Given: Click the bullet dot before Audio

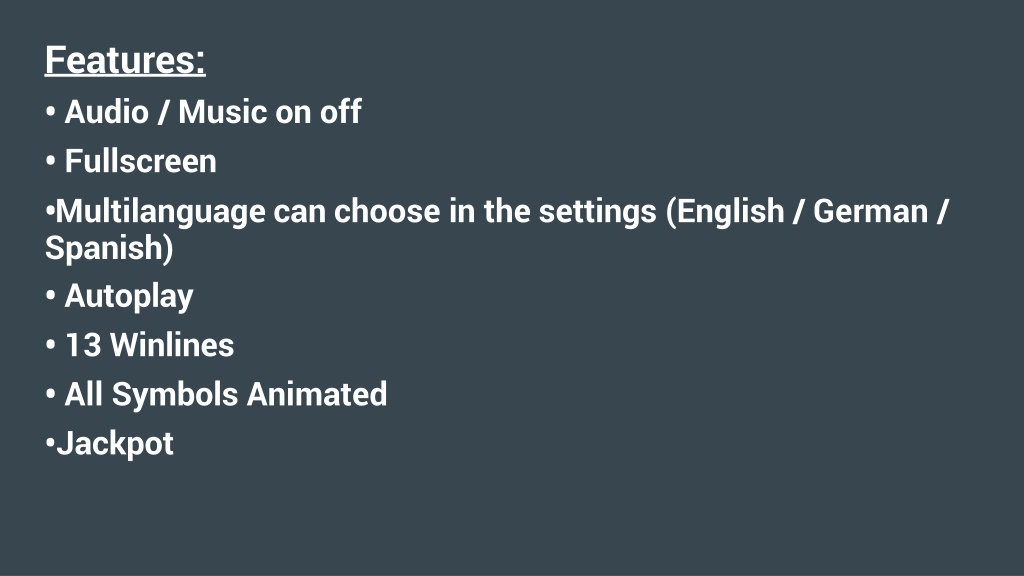Looking at the screenshot, I should tap(50, 112).
